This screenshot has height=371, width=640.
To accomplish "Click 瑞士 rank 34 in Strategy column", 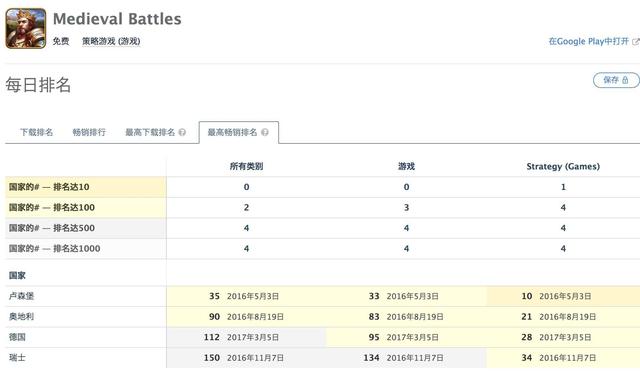I will point(527,358).
